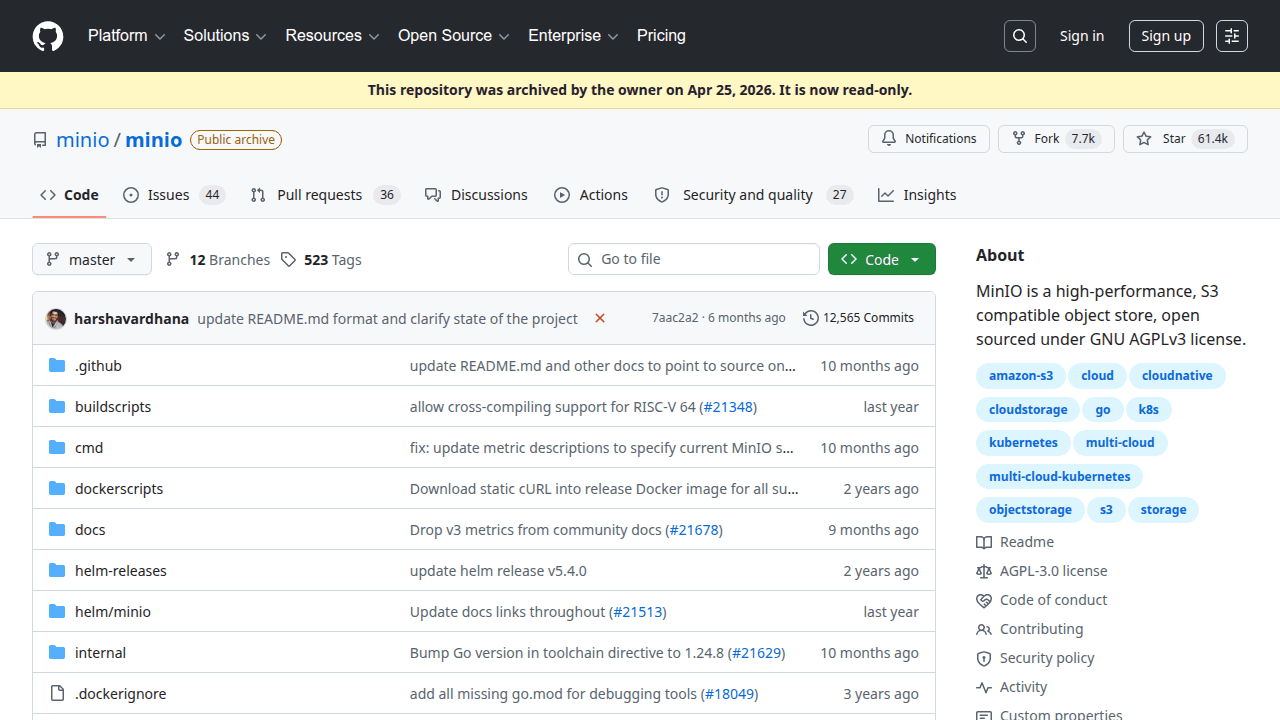1280x720 pixels.
Task: Open AGPL-3.0 license link
Action: tap(1042, 571)
